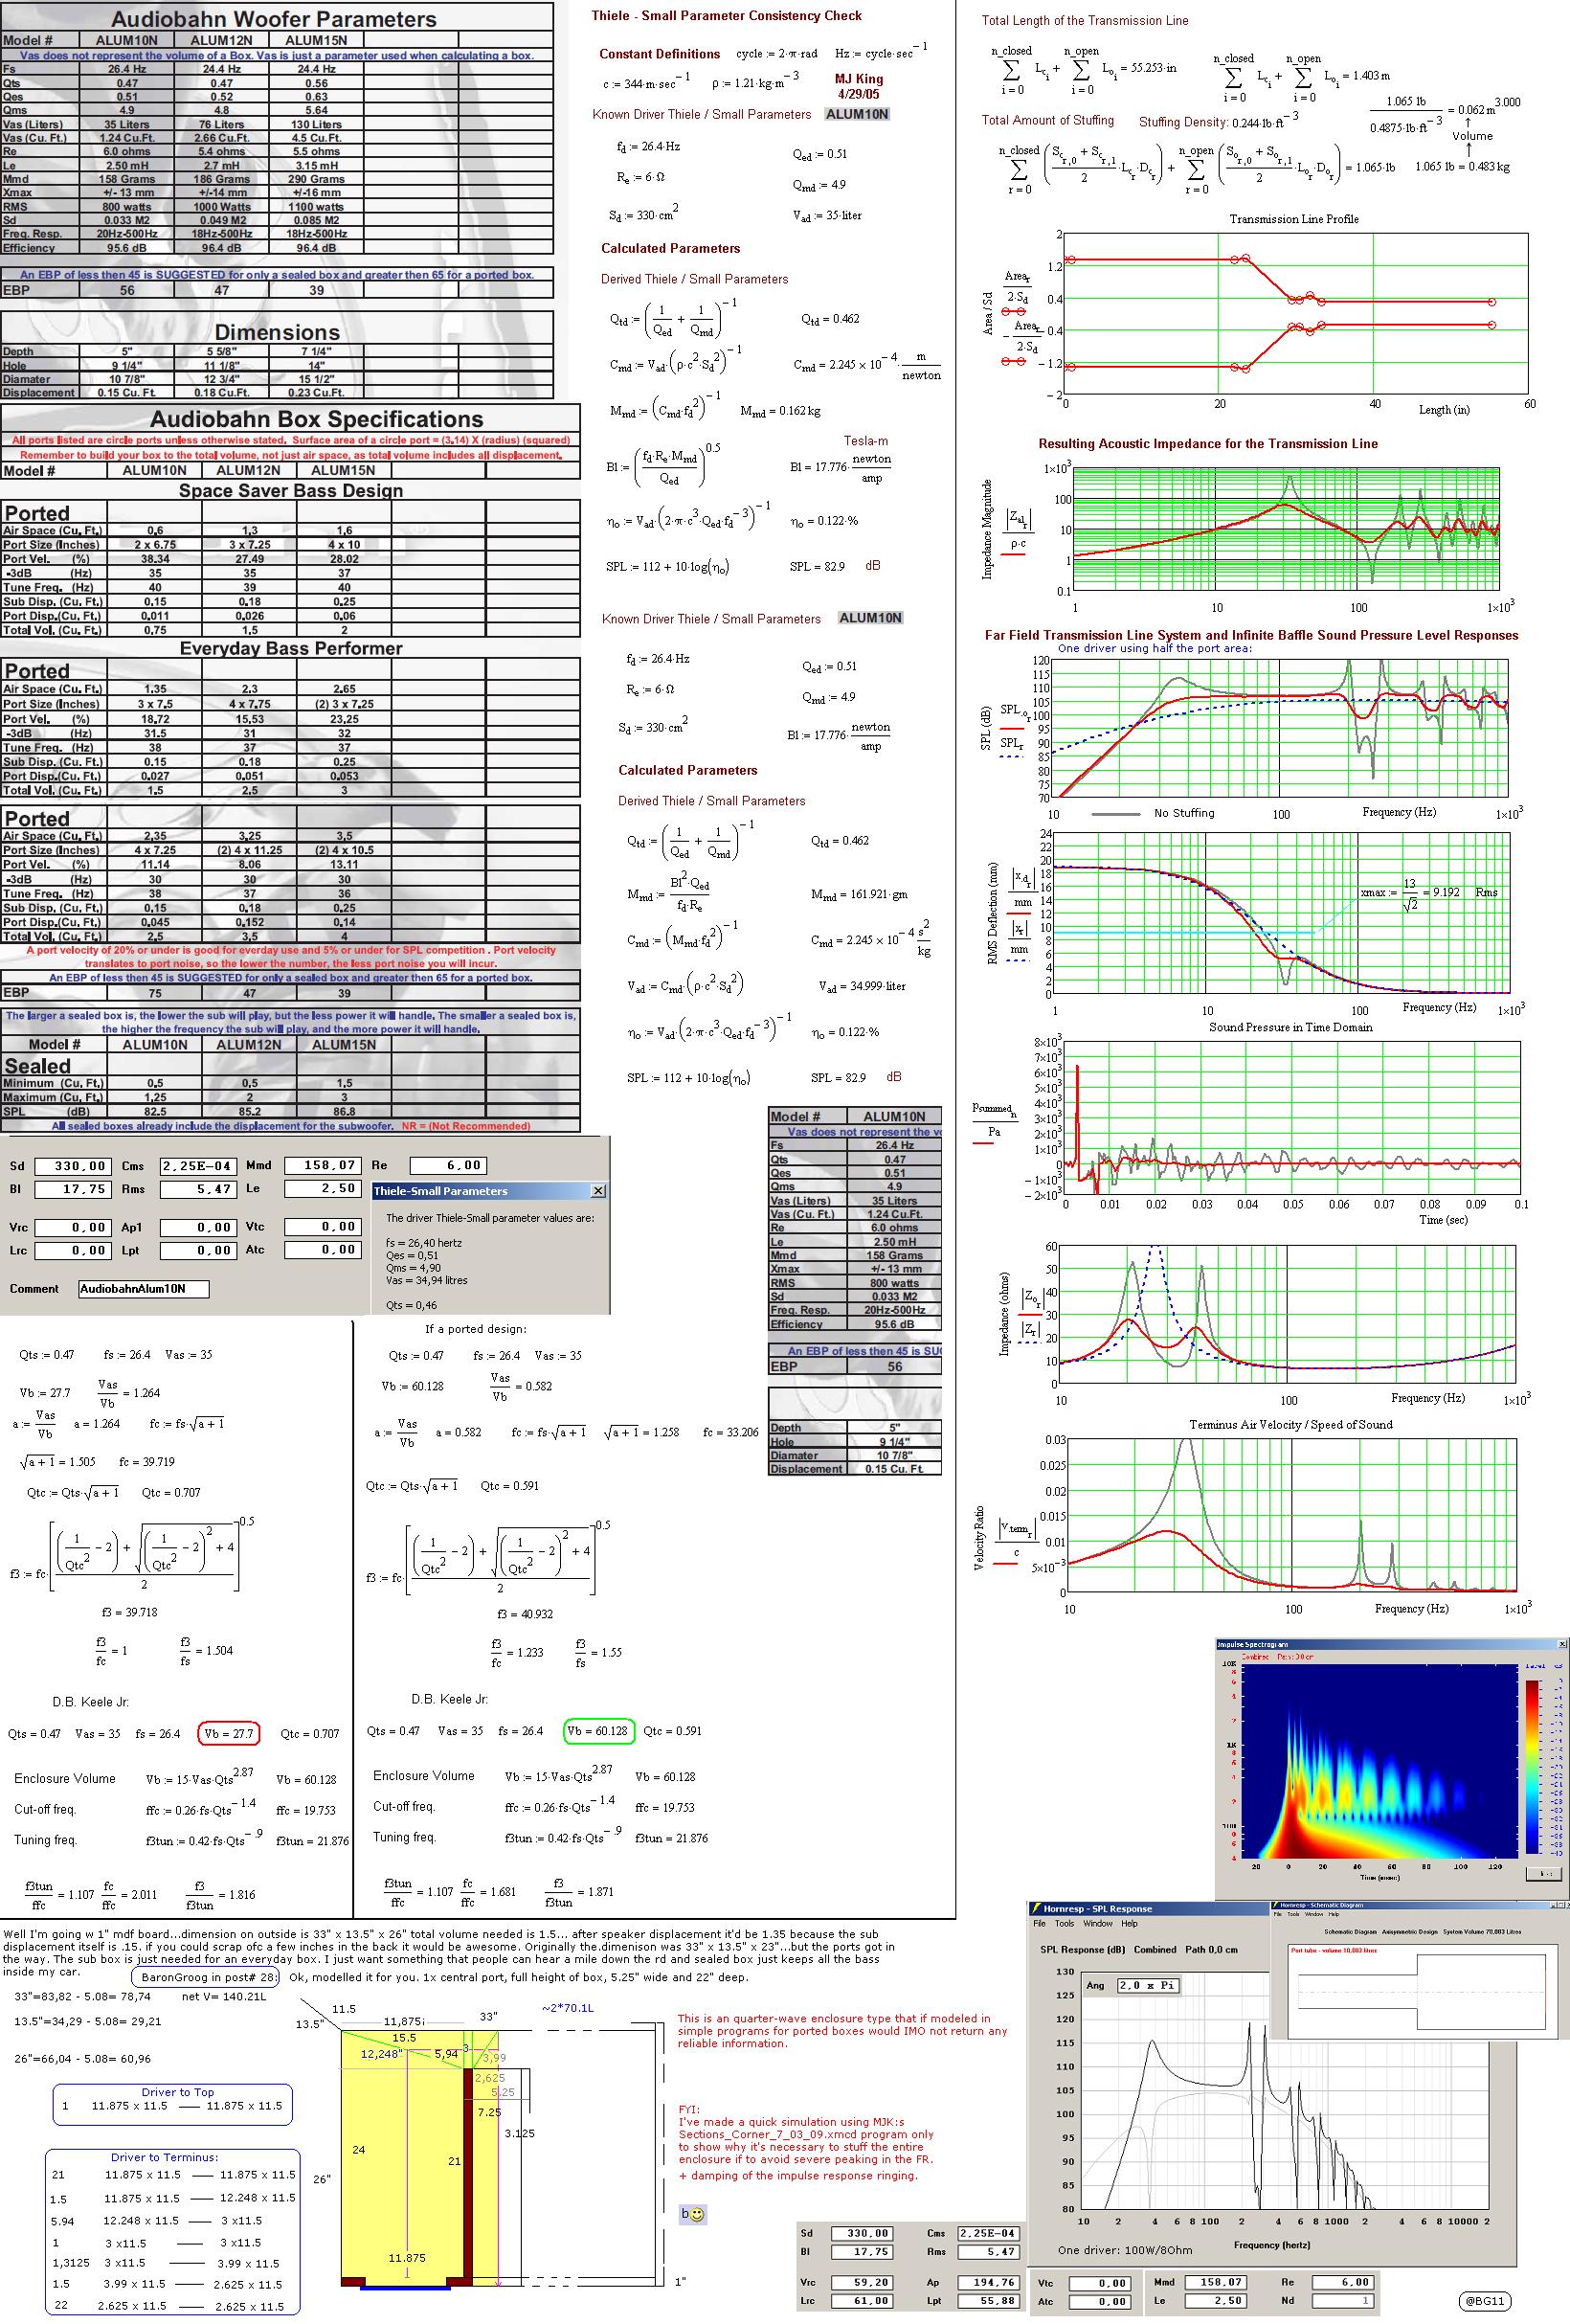The width and height of the screenshot is (1570, 2324).
Task: Click the Ap1 input field
Action: (198, 1227)
